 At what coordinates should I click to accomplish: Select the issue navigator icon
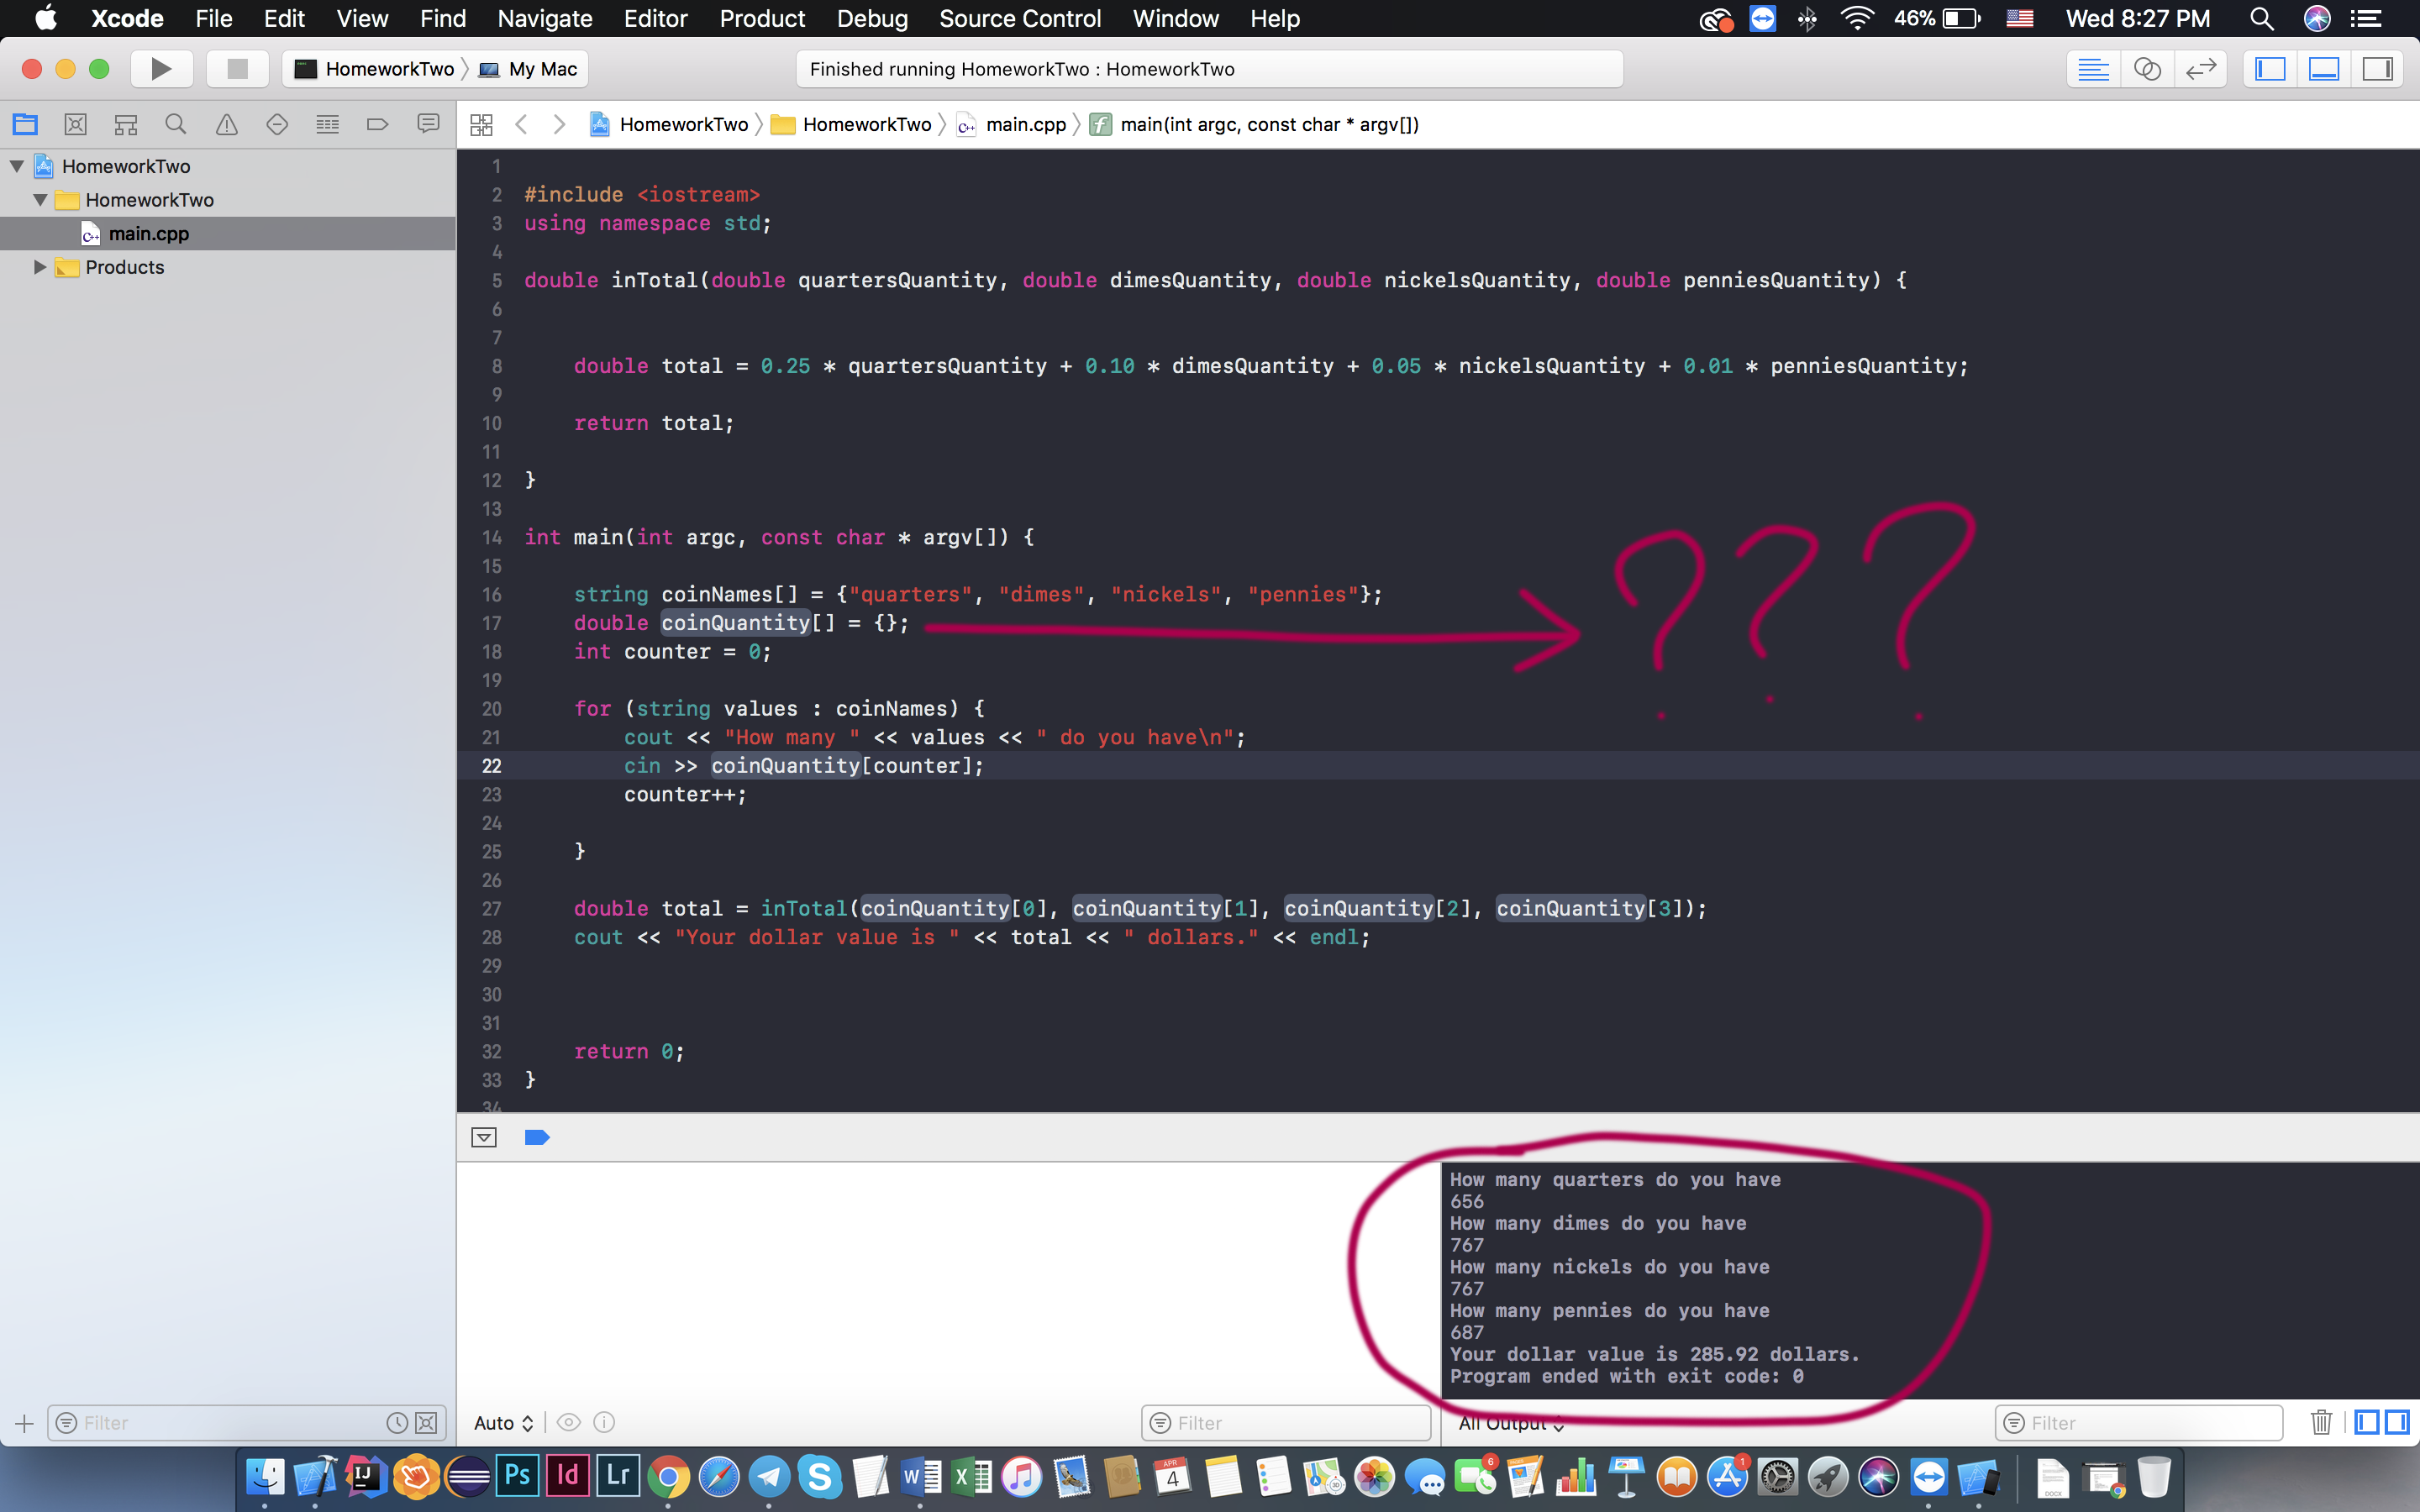coord(229,125)
